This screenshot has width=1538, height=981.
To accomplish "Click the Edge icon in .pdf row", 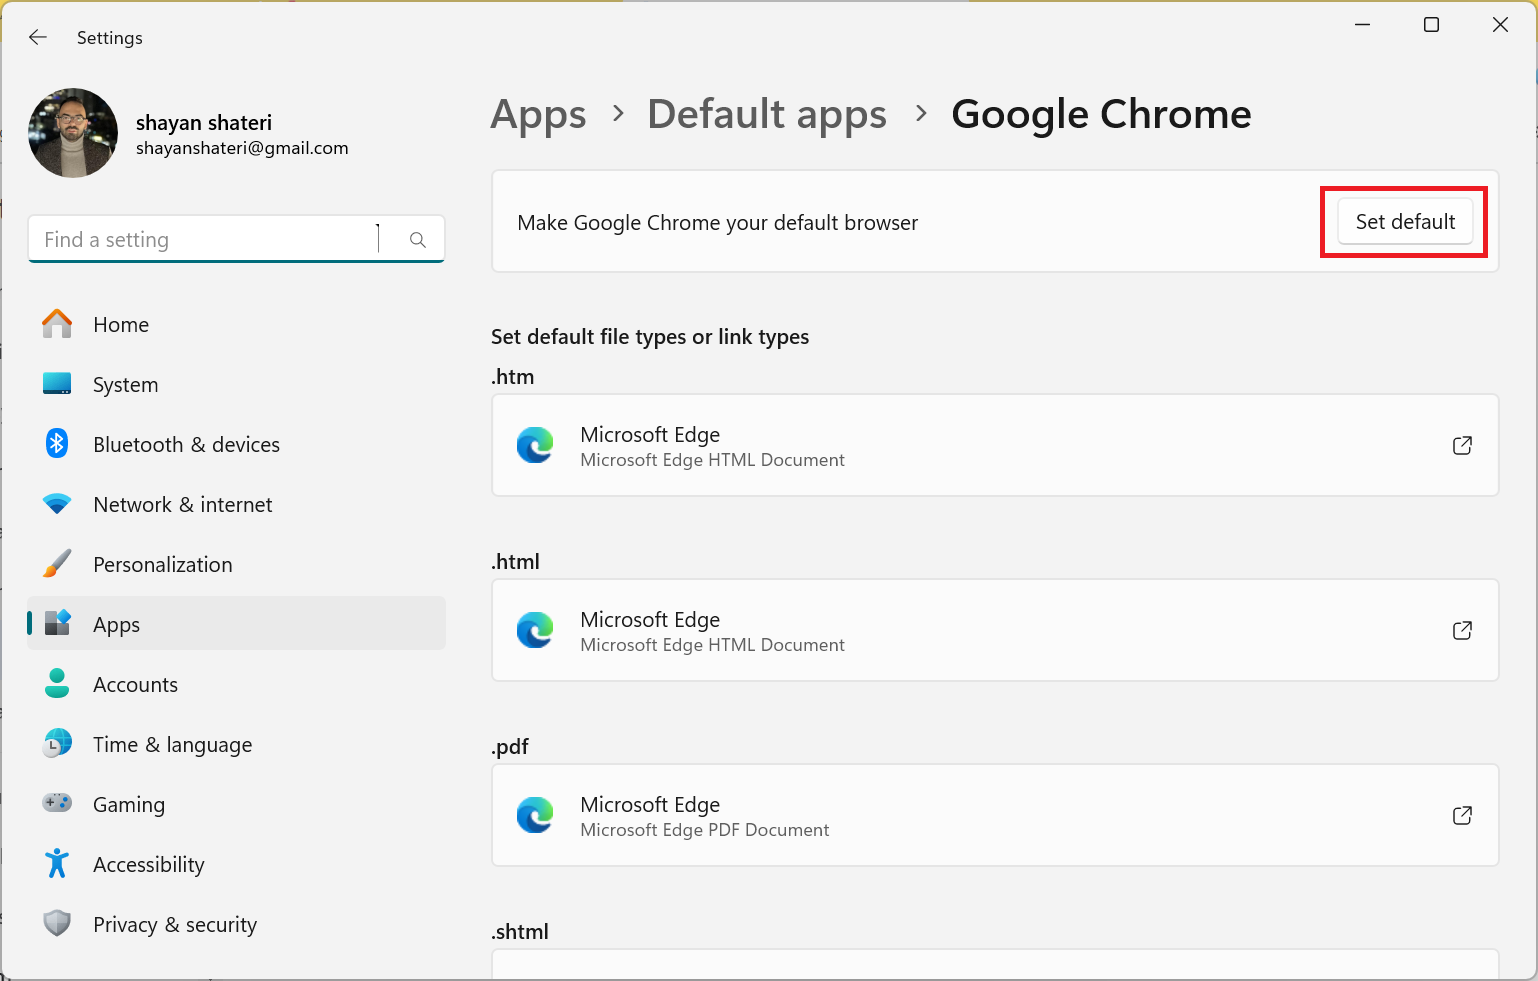I will click(535, 815).
